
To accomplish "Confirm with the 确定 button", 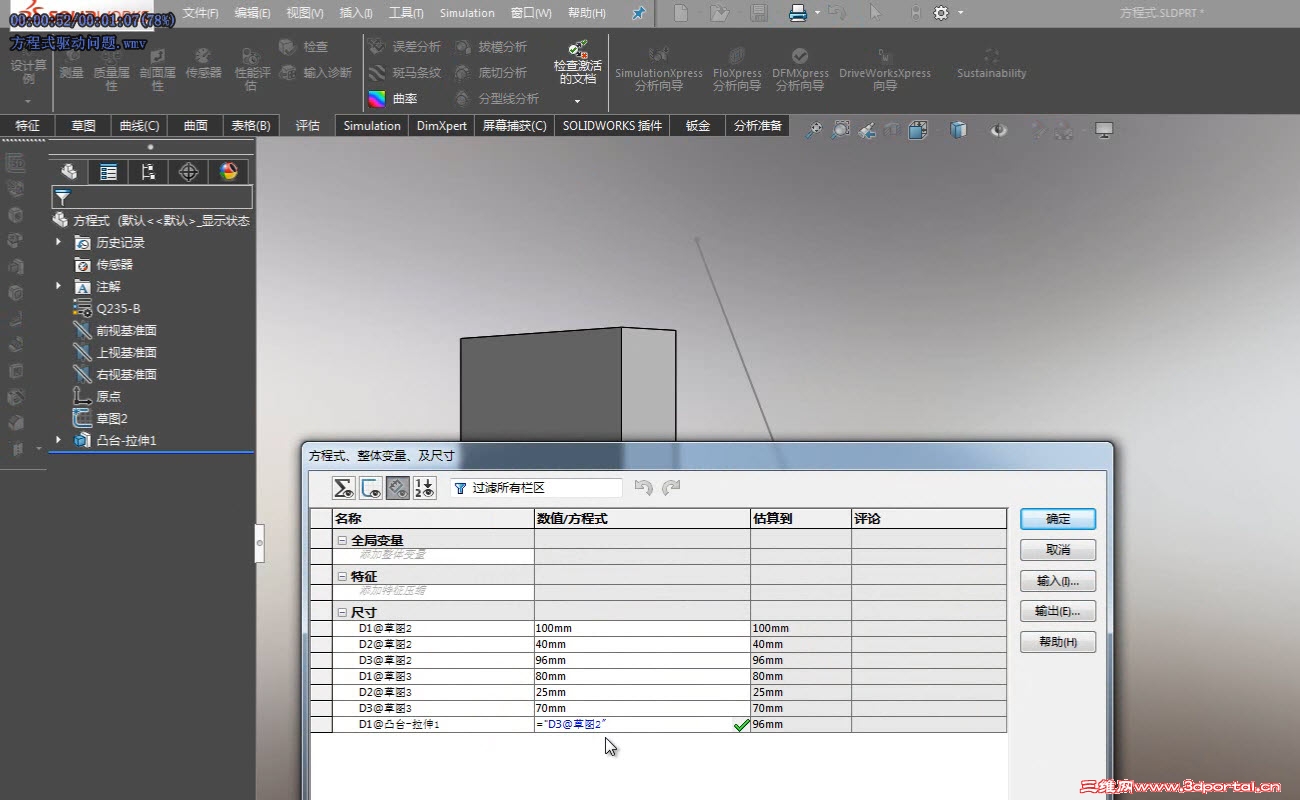I will tap(1058, 519).
